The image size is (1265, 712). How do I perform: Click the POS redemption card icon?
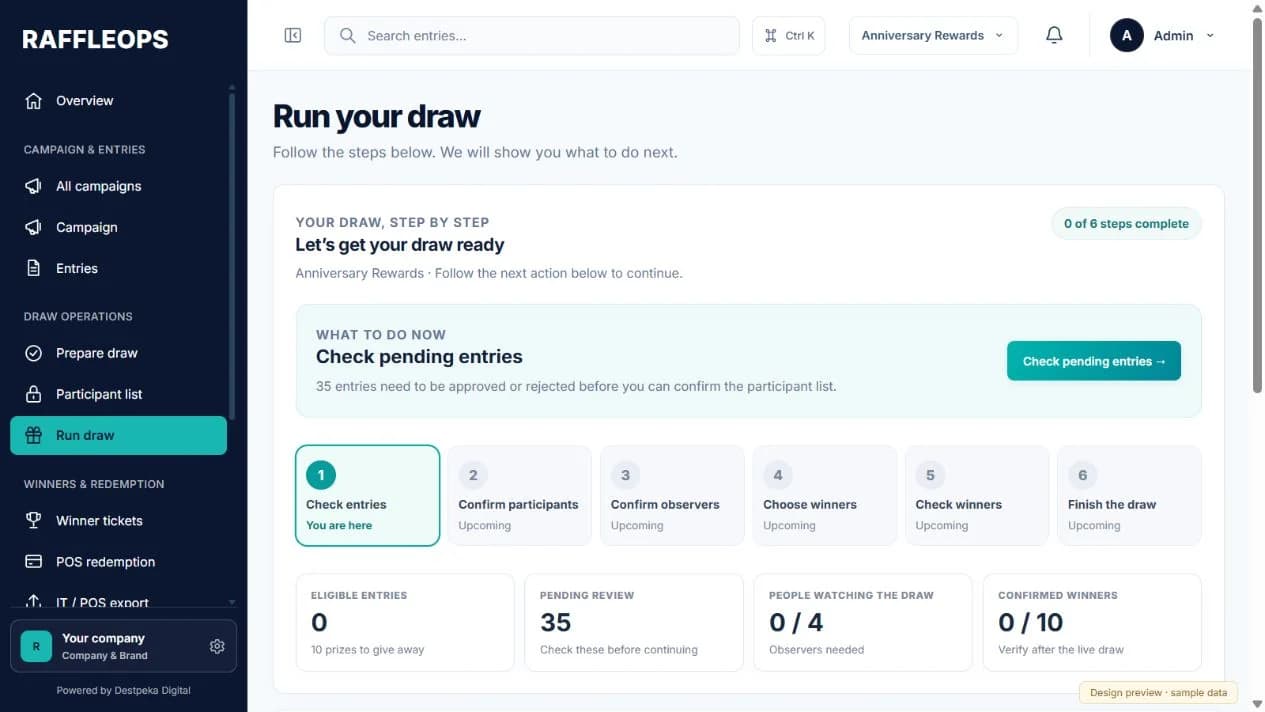tap(33, 562)
